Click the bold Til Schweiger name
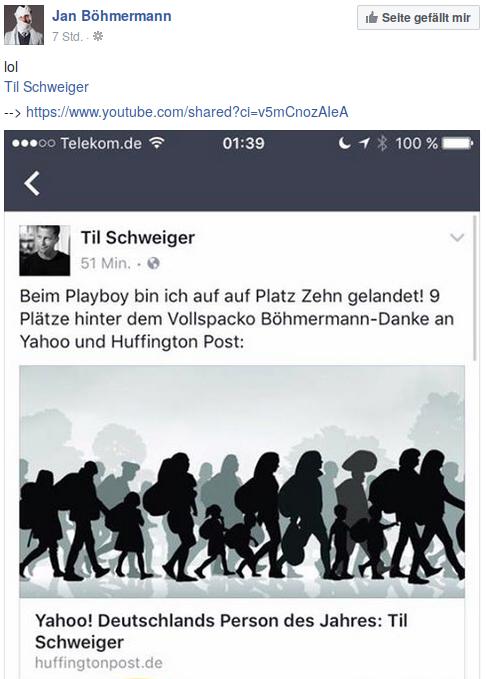 [138, 237]
